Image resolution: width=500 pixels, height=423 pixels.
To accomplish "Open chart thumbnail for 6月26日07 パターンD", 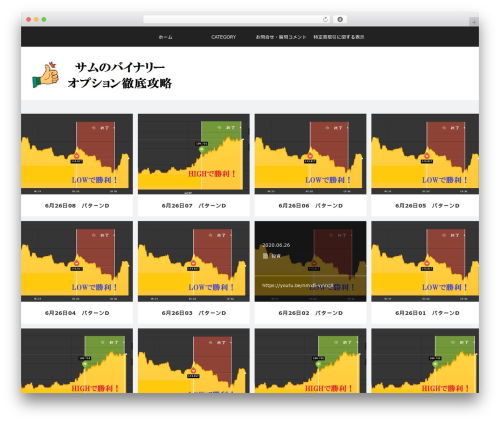I will pyautogui.click(x=194, y=154).
